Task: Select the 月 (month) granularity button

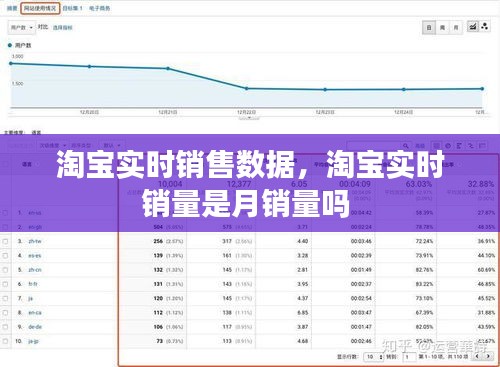Action: click(x=456, y=27)
